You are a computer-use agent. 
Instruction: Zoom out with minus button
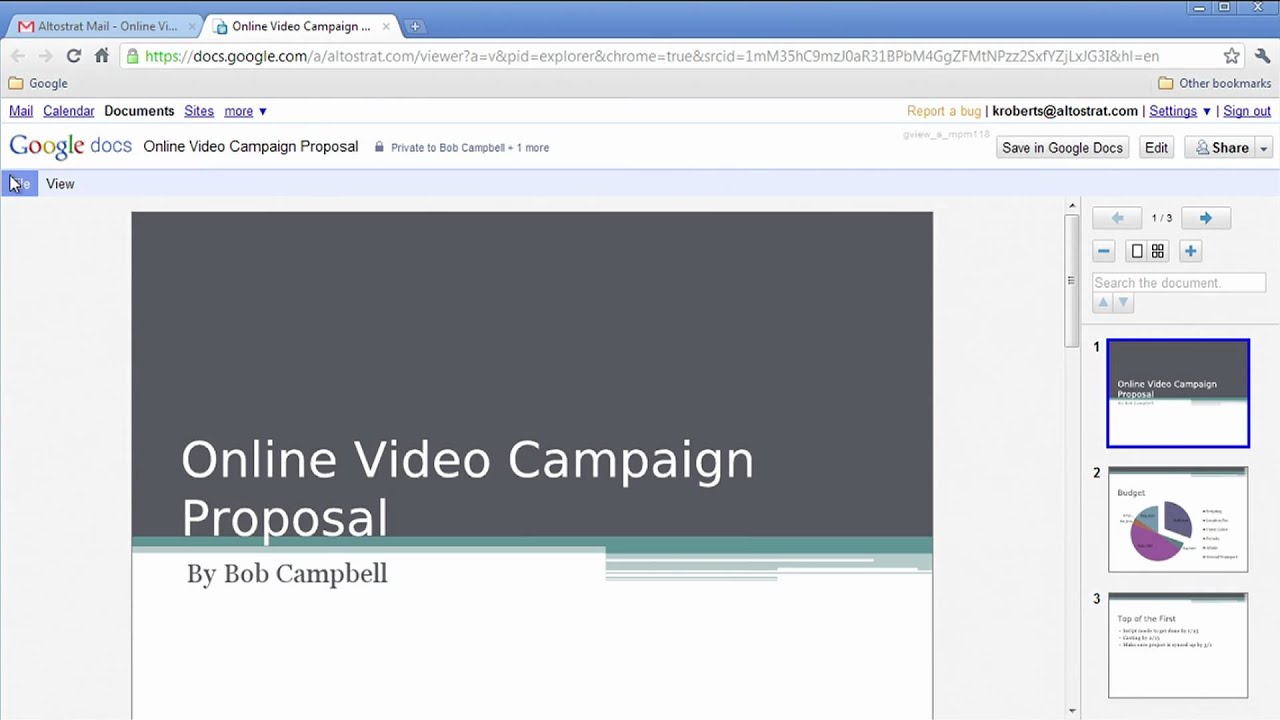1104,251
